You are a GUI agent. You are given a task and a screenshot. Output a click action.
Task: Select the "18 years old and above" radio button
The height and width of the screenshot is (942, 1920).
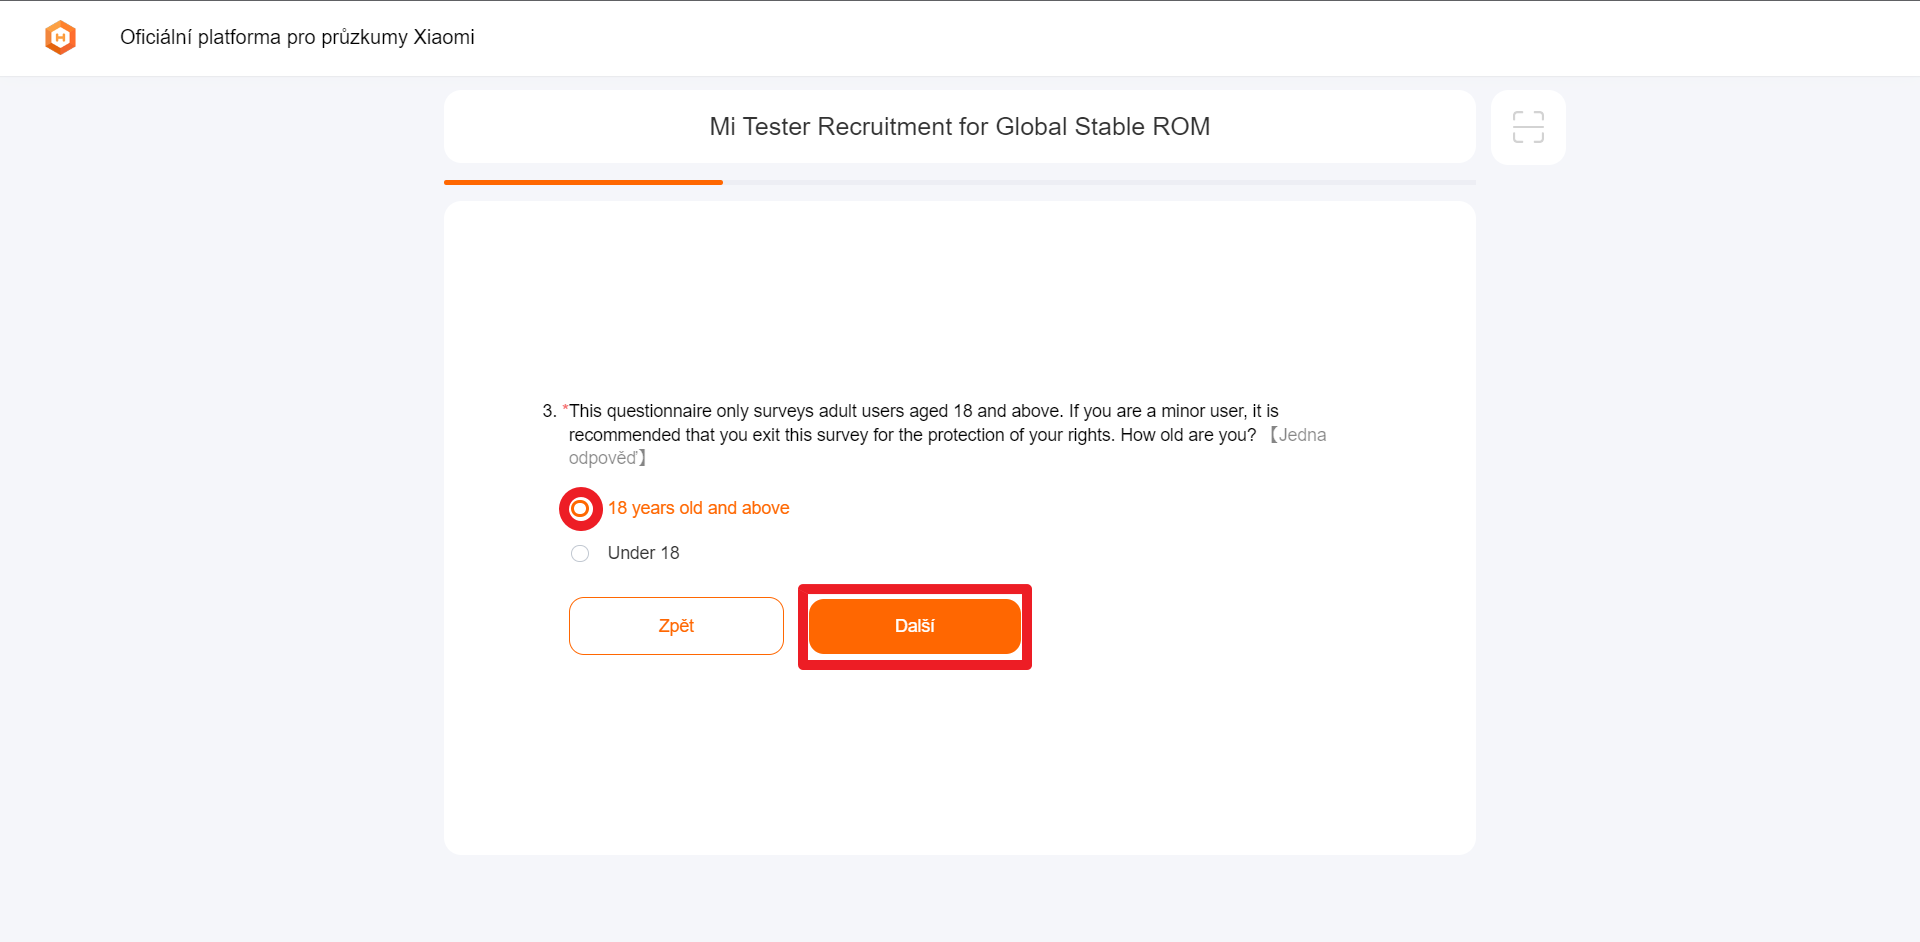tap(580, 509)
